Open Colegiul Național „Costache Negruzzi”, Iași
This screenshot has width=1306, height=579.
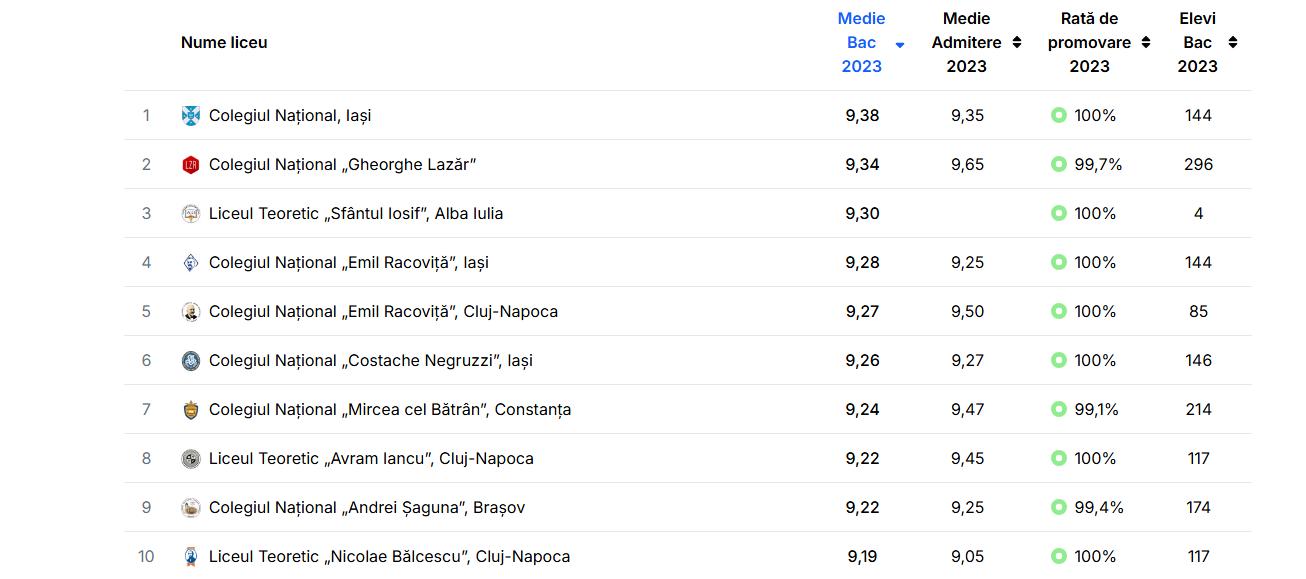(x=370, y=361)
